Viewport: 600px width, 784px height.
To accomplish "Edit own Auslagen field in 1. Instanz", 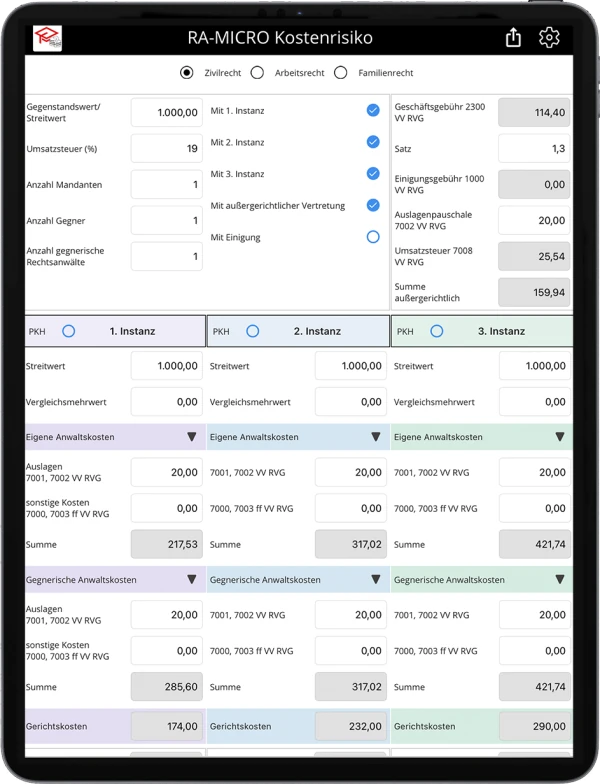I will [x=167, y=472].
